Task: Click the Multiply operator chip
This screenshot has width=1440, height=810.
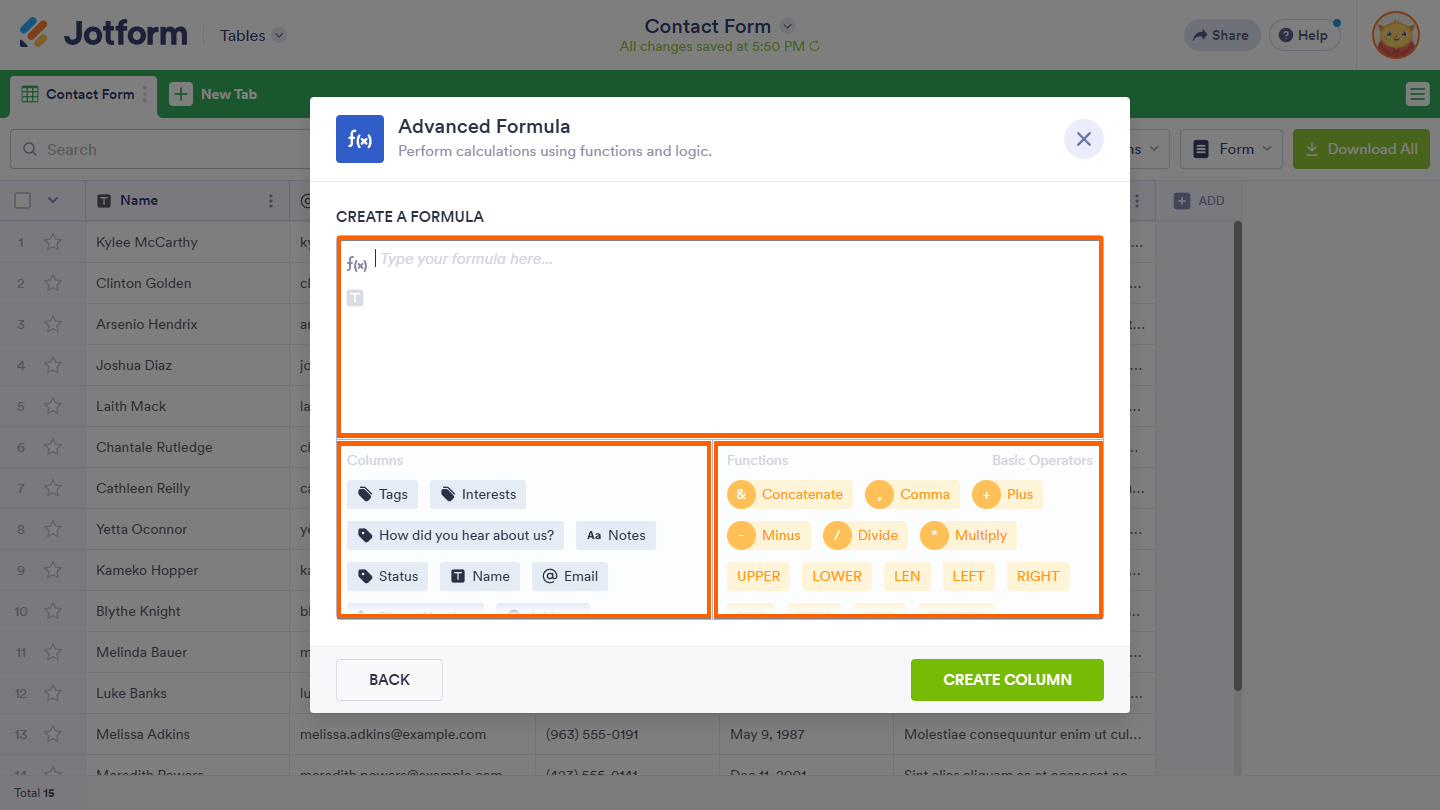Action: click(x=967, y=535)
